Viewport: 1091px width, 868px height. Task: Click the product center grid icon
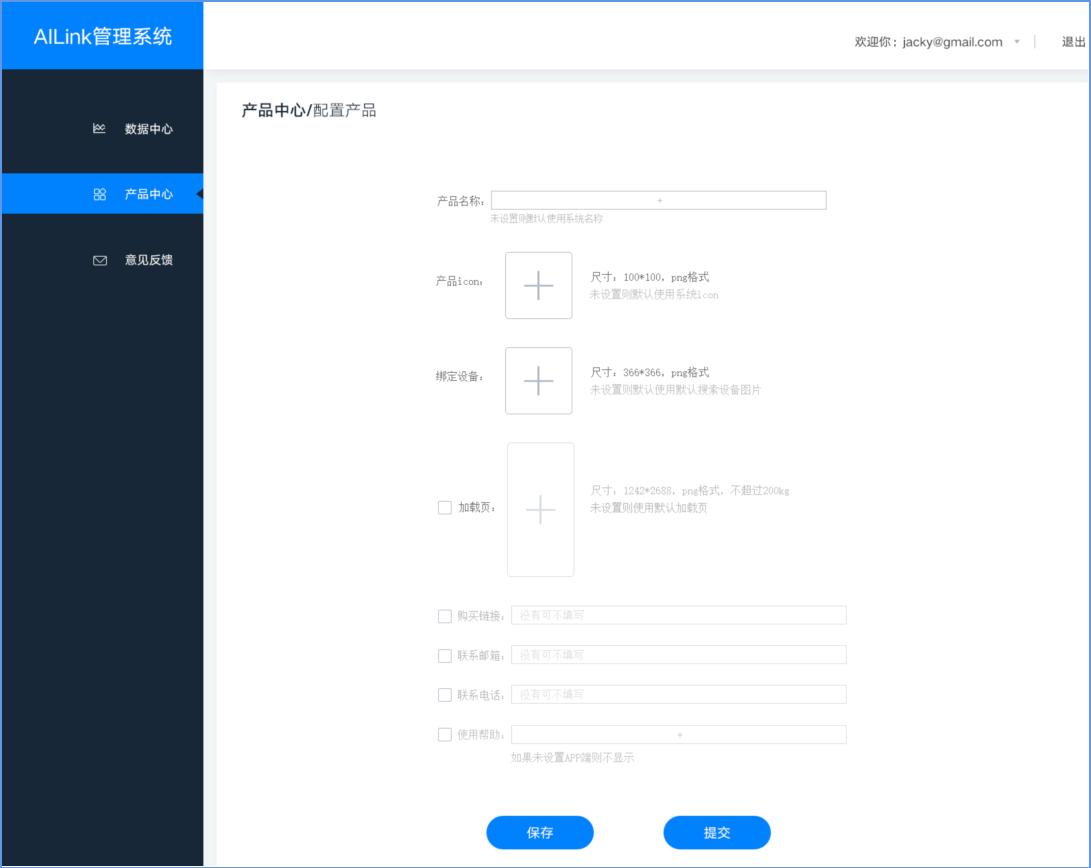point(99,194)
